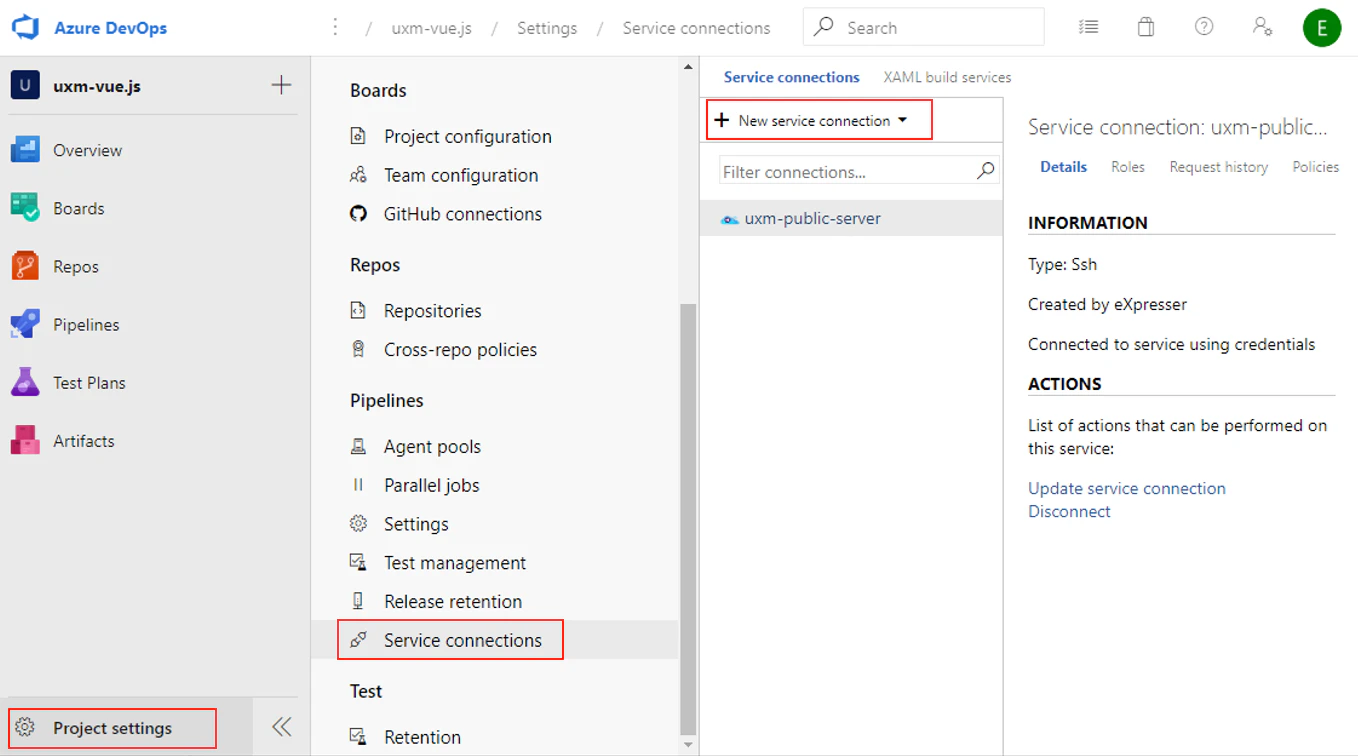Click the settings menu vertical scrollbar

(x=688, y=520)
